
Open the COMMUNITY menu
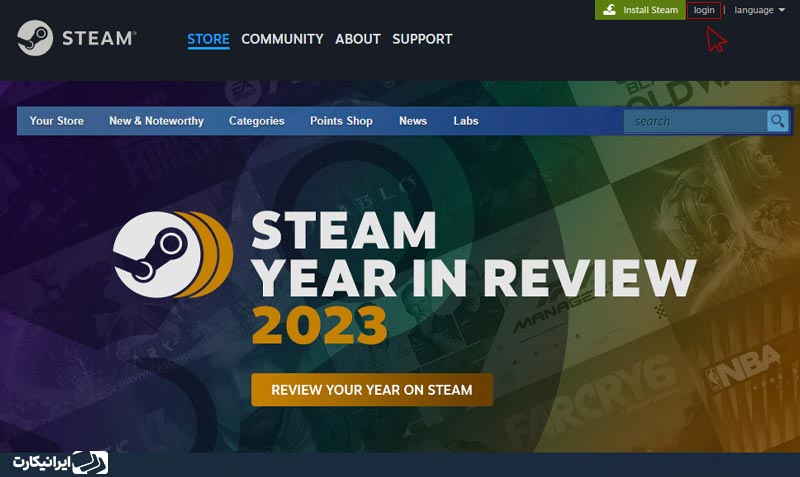282,39
